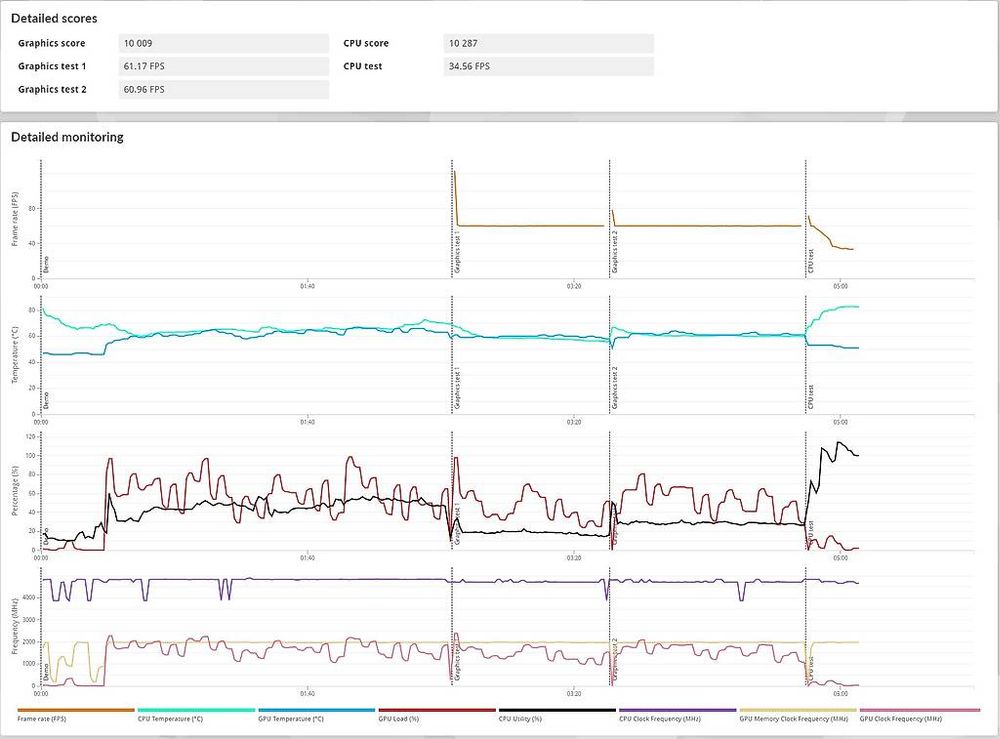Click the Percentage (%) axis title
The image size is (1000, 739).
pyautogui.click(x=15, y=490)
